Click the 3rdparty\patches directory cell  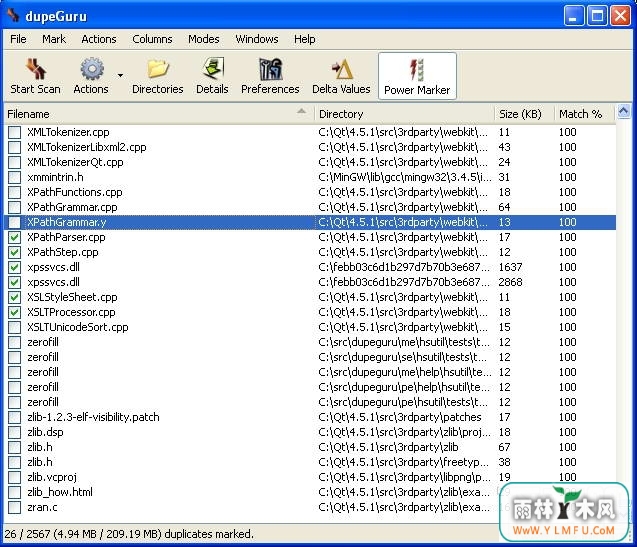coord(400,417)
